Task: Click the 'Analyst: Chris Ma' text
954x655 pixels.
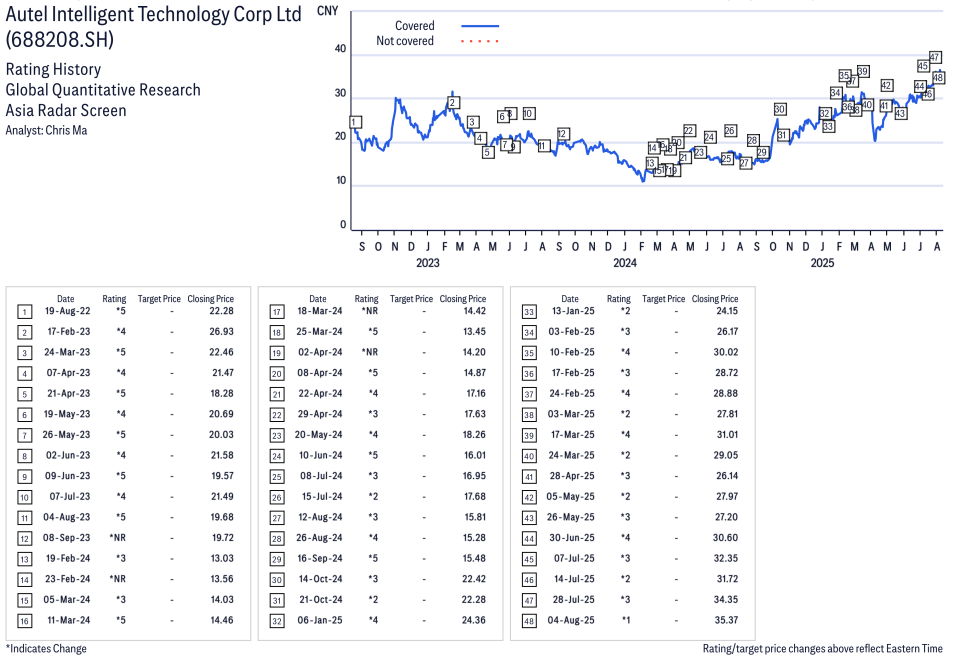Action: (46, 130)
